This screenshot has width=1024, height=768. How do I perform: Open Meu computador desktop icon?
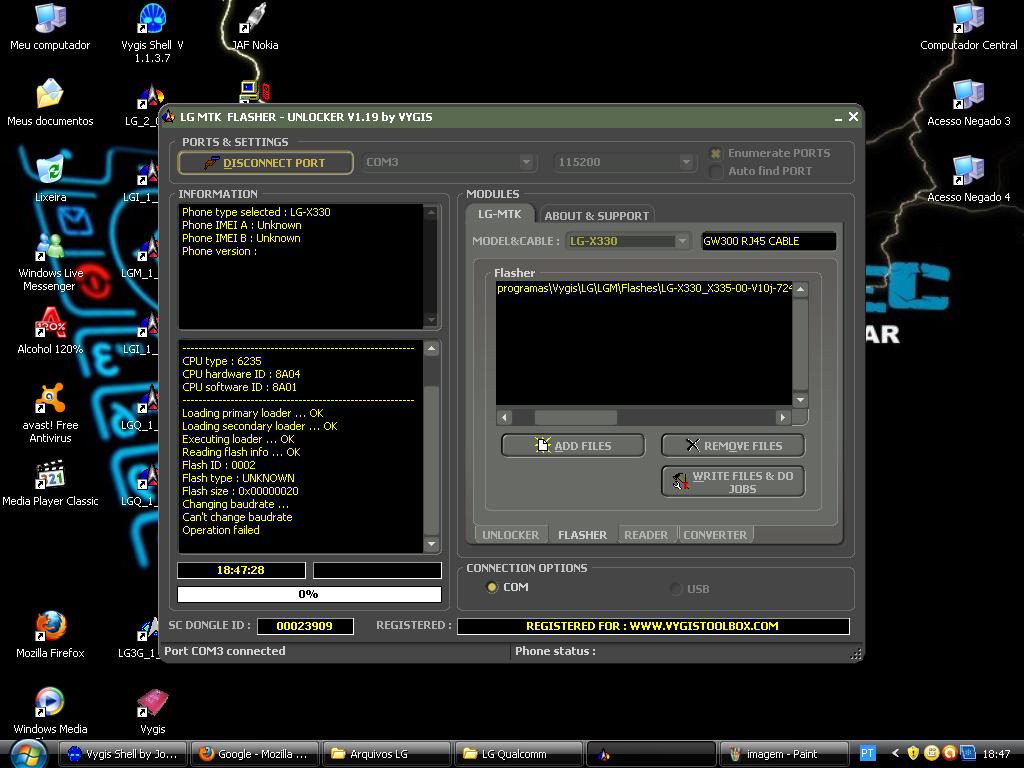pos(50,26)
